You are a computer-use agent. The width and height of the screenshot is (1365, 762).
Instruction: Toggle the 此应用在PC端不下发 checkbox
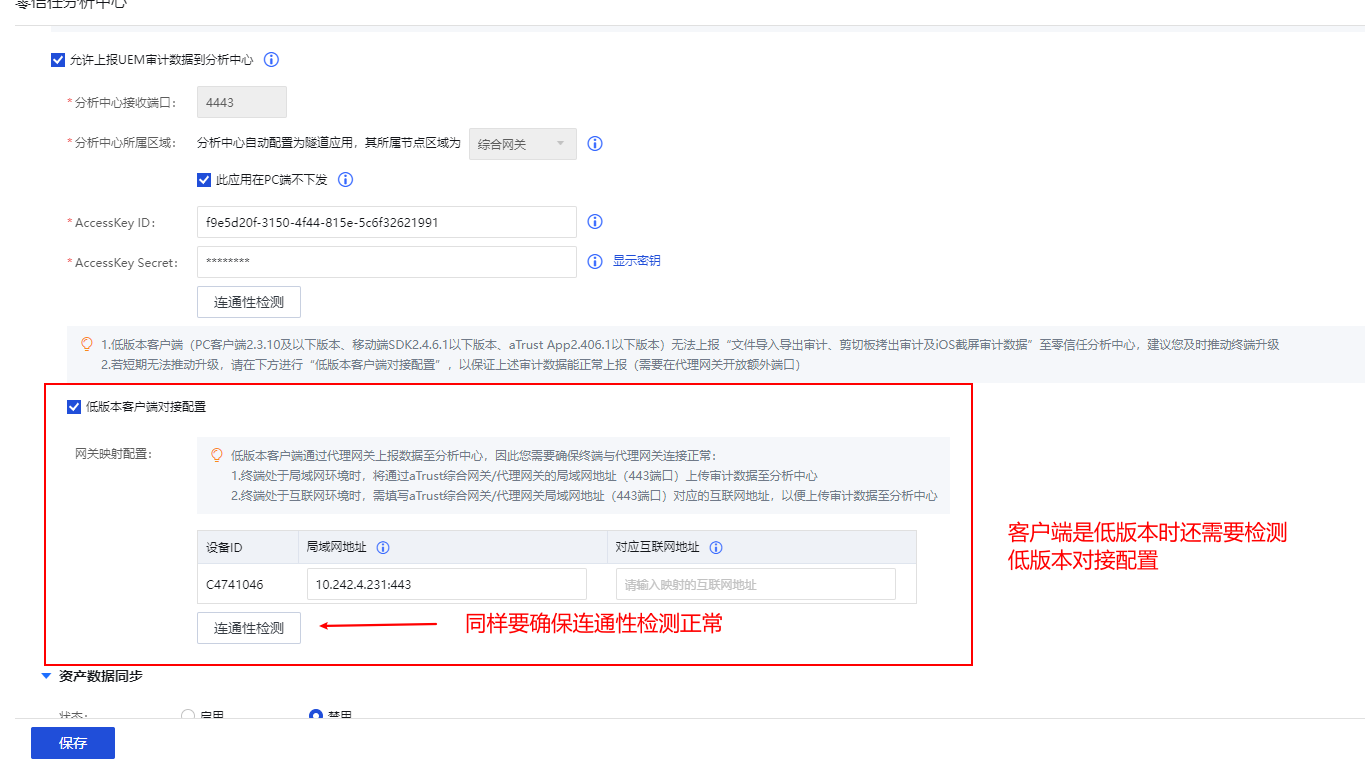(x=204, y=180)
